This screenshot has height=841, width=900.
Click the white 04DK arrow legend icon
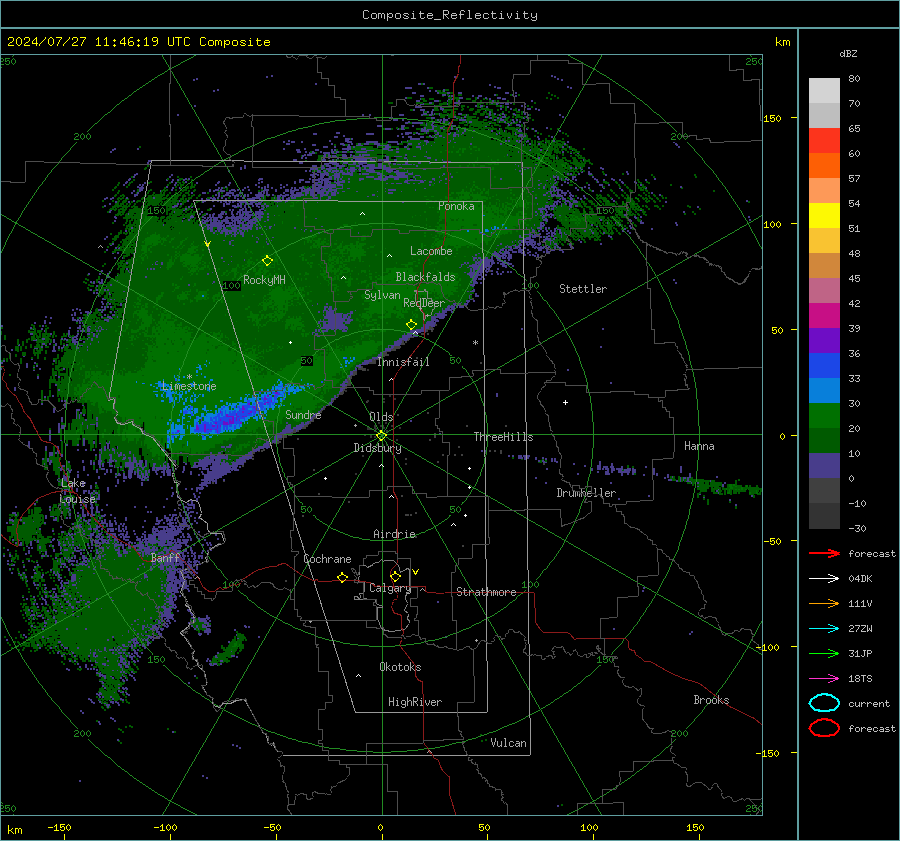tap(824, 579)
